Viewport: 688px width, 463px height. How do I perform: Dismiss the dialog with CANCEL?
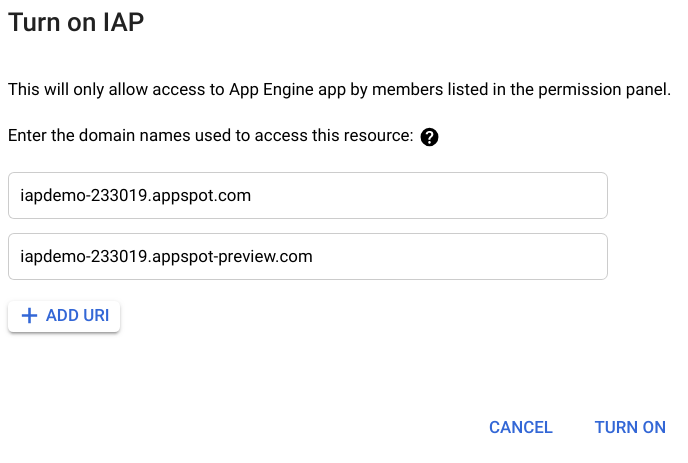(520, 427)
